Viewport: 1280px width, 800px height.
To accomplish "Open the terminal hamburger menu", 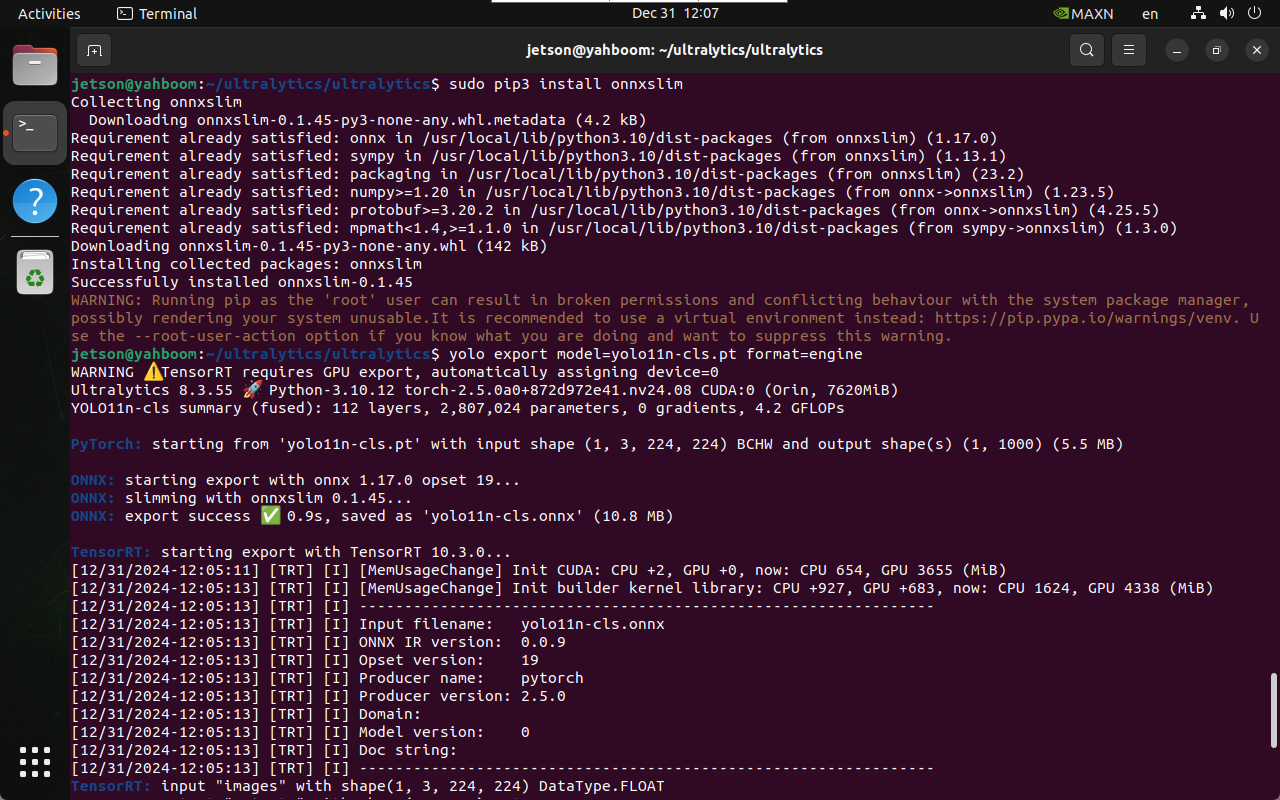I will pos(1129,50).
